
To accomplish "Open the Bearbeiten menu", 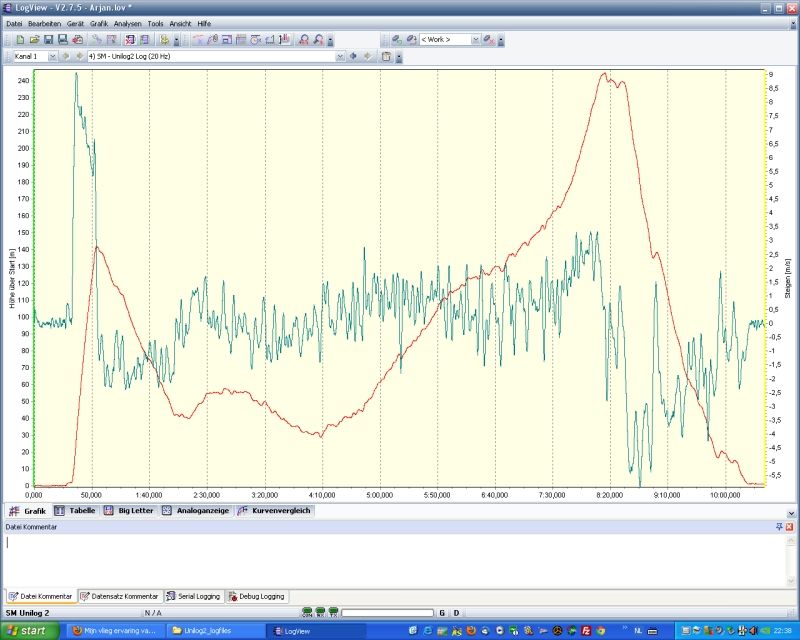I will pyautogui.click(x=44, y=23).
